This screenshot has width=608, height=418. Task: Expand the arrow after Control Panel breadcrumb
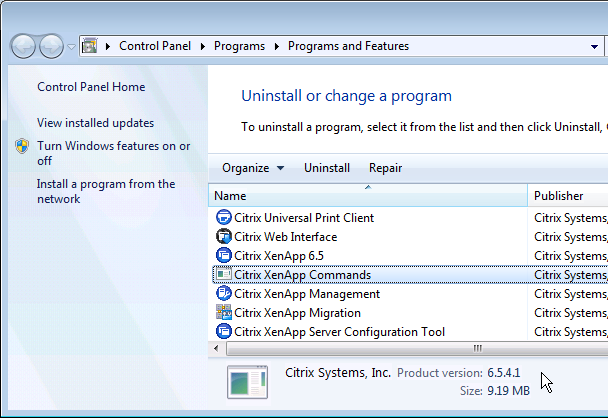tap(202, 47)
